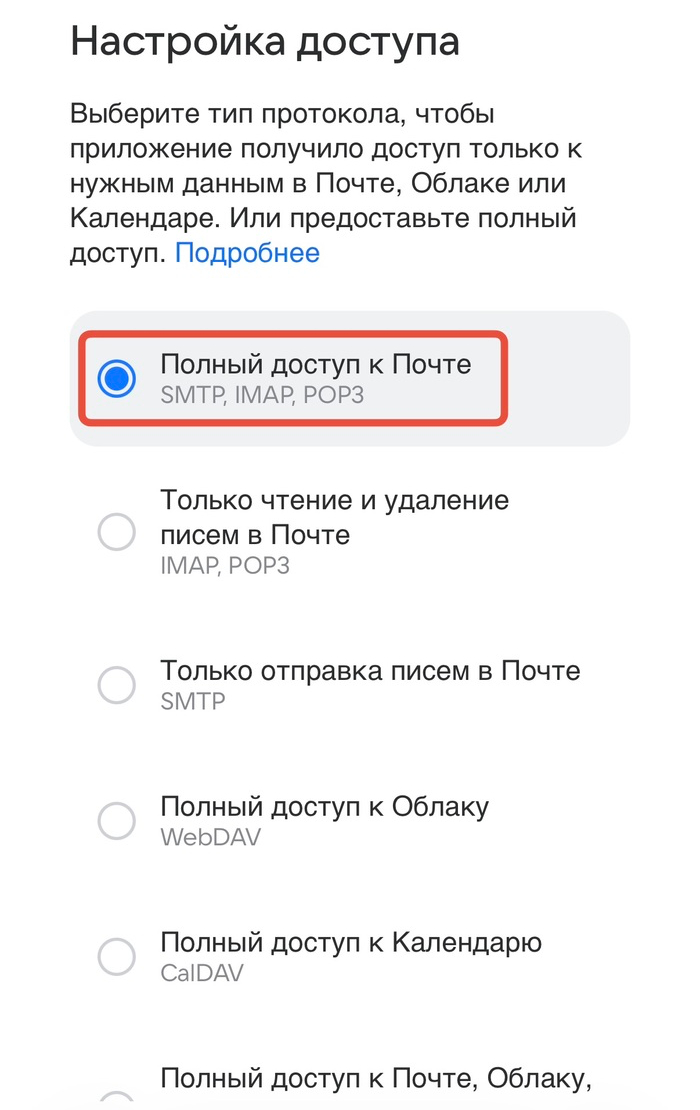
Task: Click the "SMTP, IMAP, POP3" protocol subtitle
Action: (x=262, y=395)
